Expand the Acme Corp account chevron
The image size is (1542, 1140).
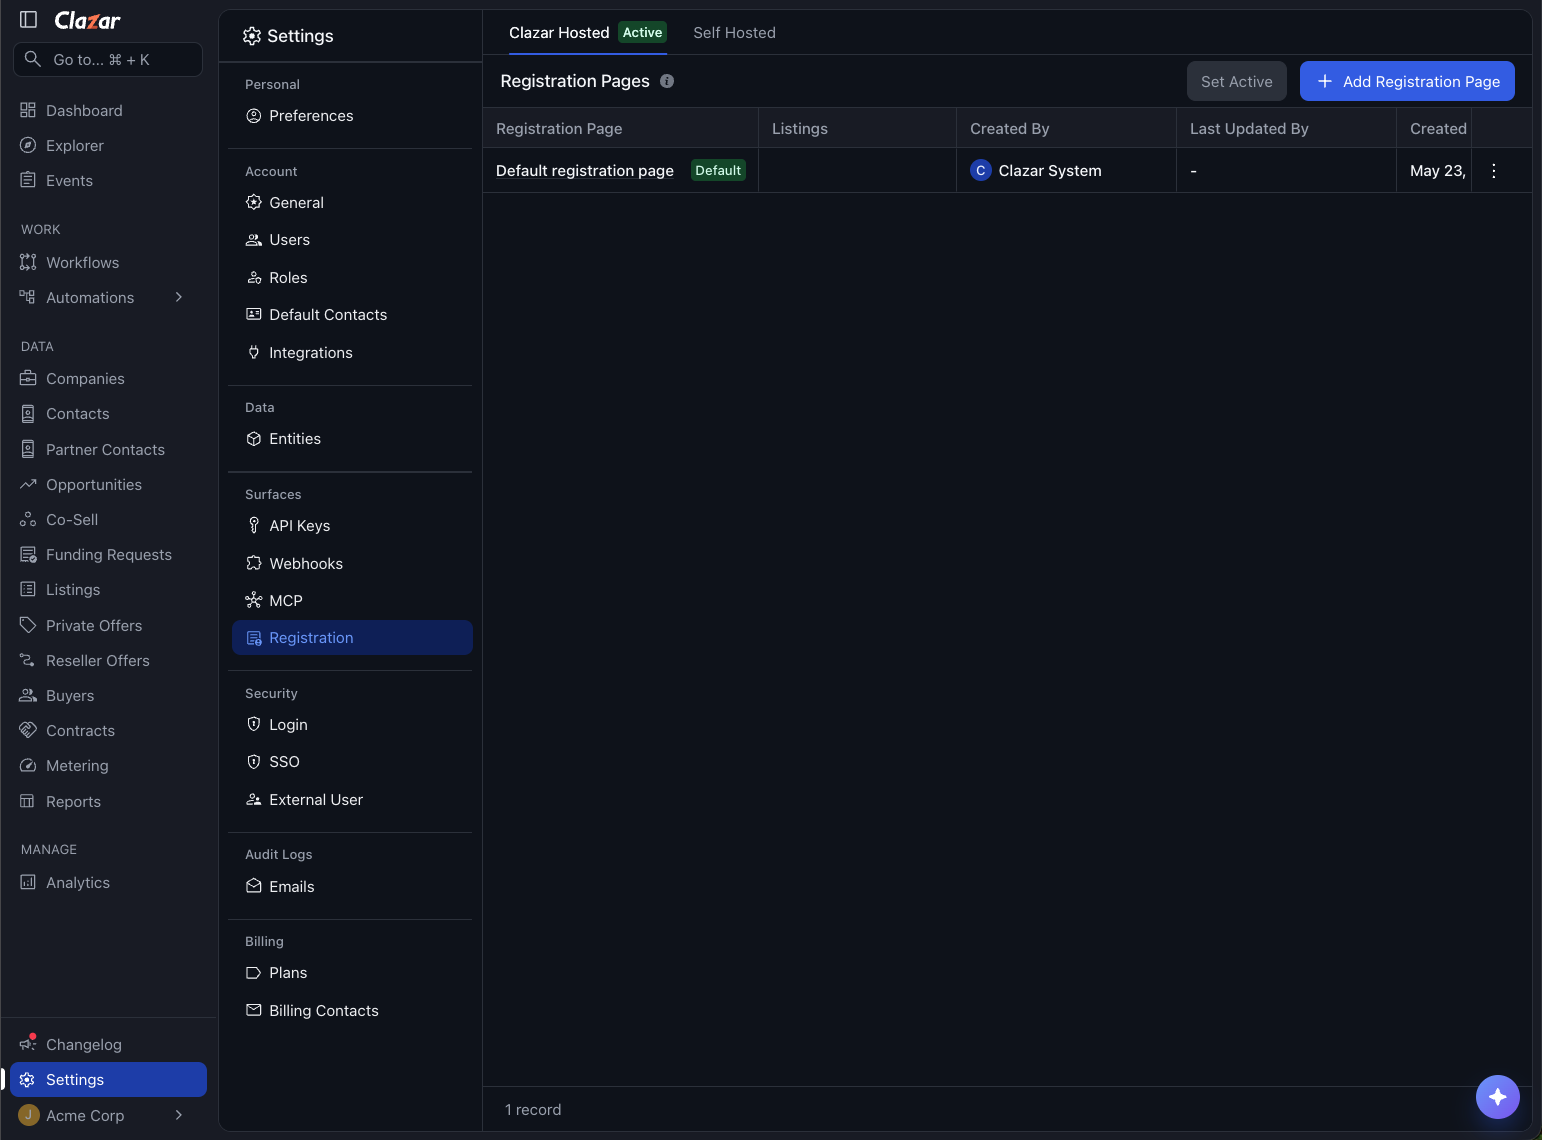coord(179,1115)
